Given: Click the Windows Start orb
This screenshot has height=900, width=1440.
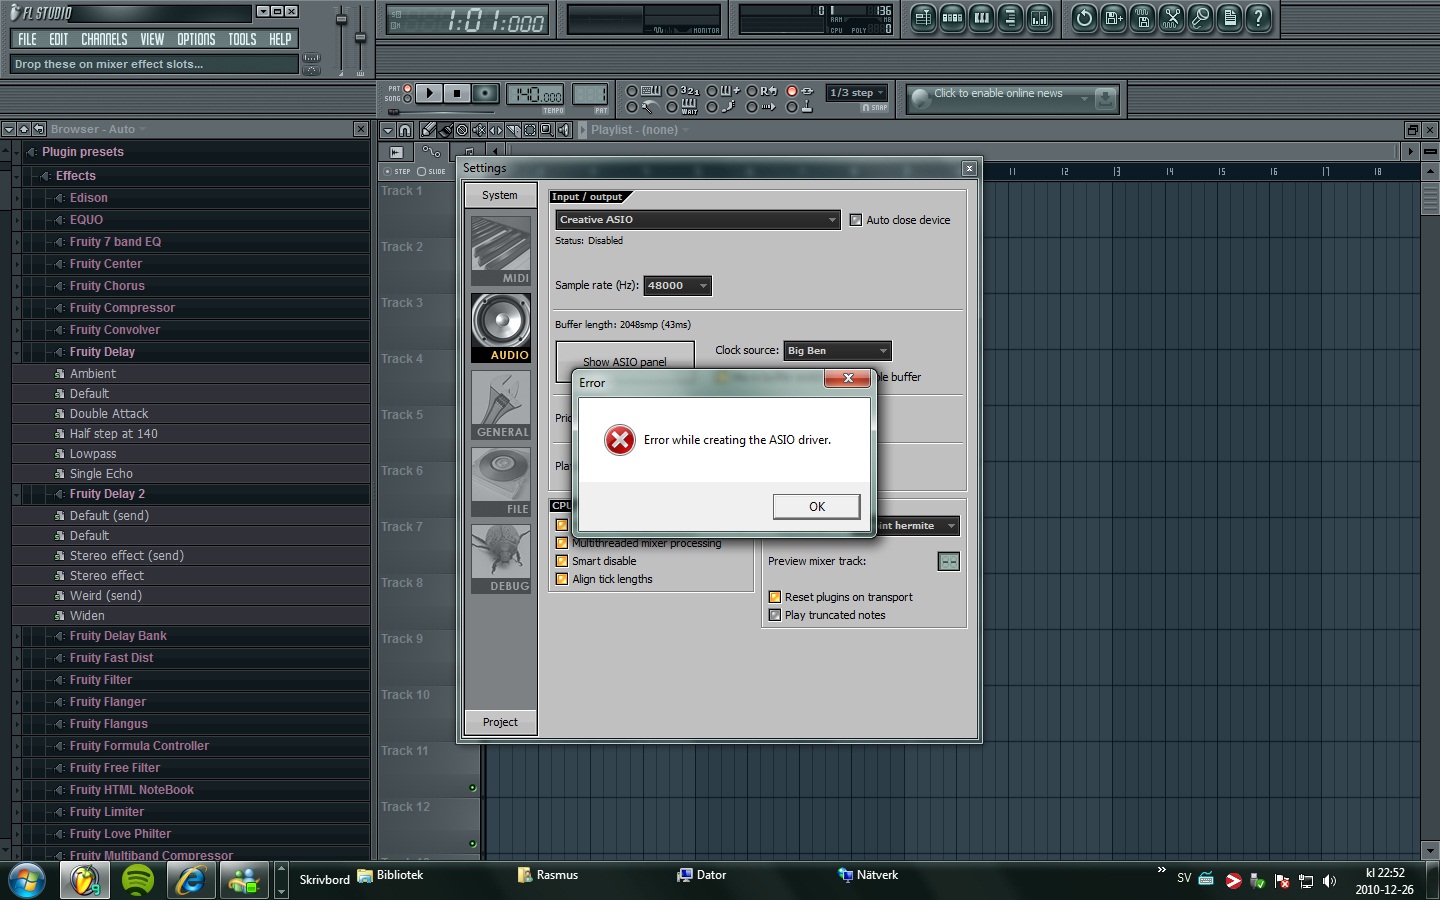Looking at the screenshot, I should coord(27,880).
